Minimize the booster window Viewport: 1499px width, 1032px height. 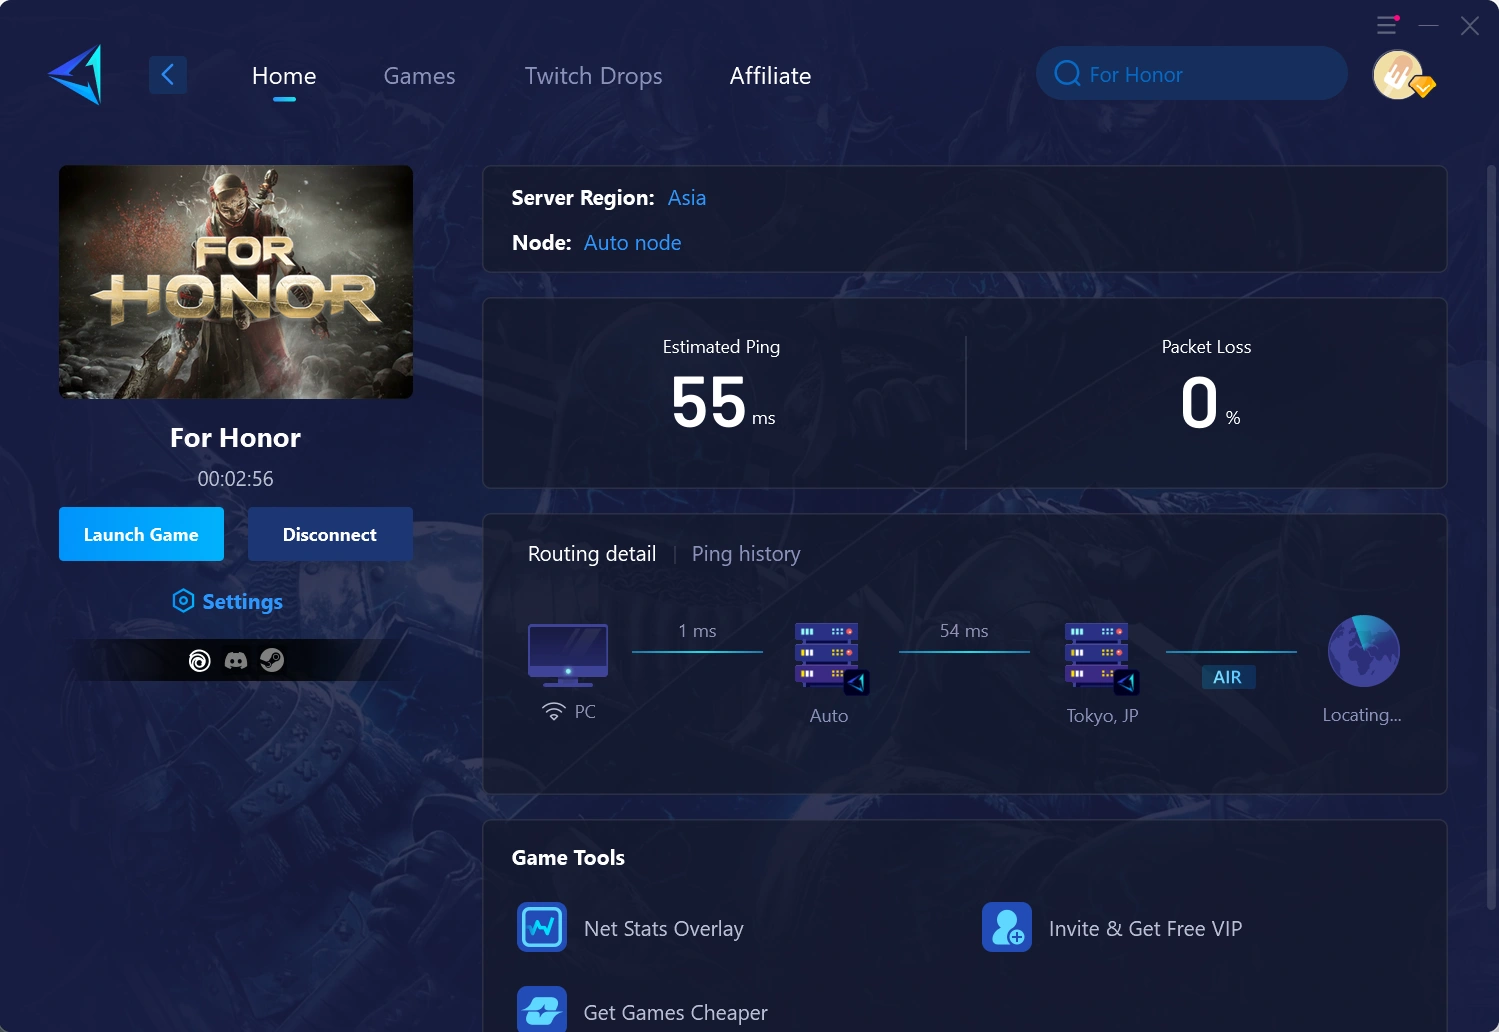click(x=1429, y=25)
